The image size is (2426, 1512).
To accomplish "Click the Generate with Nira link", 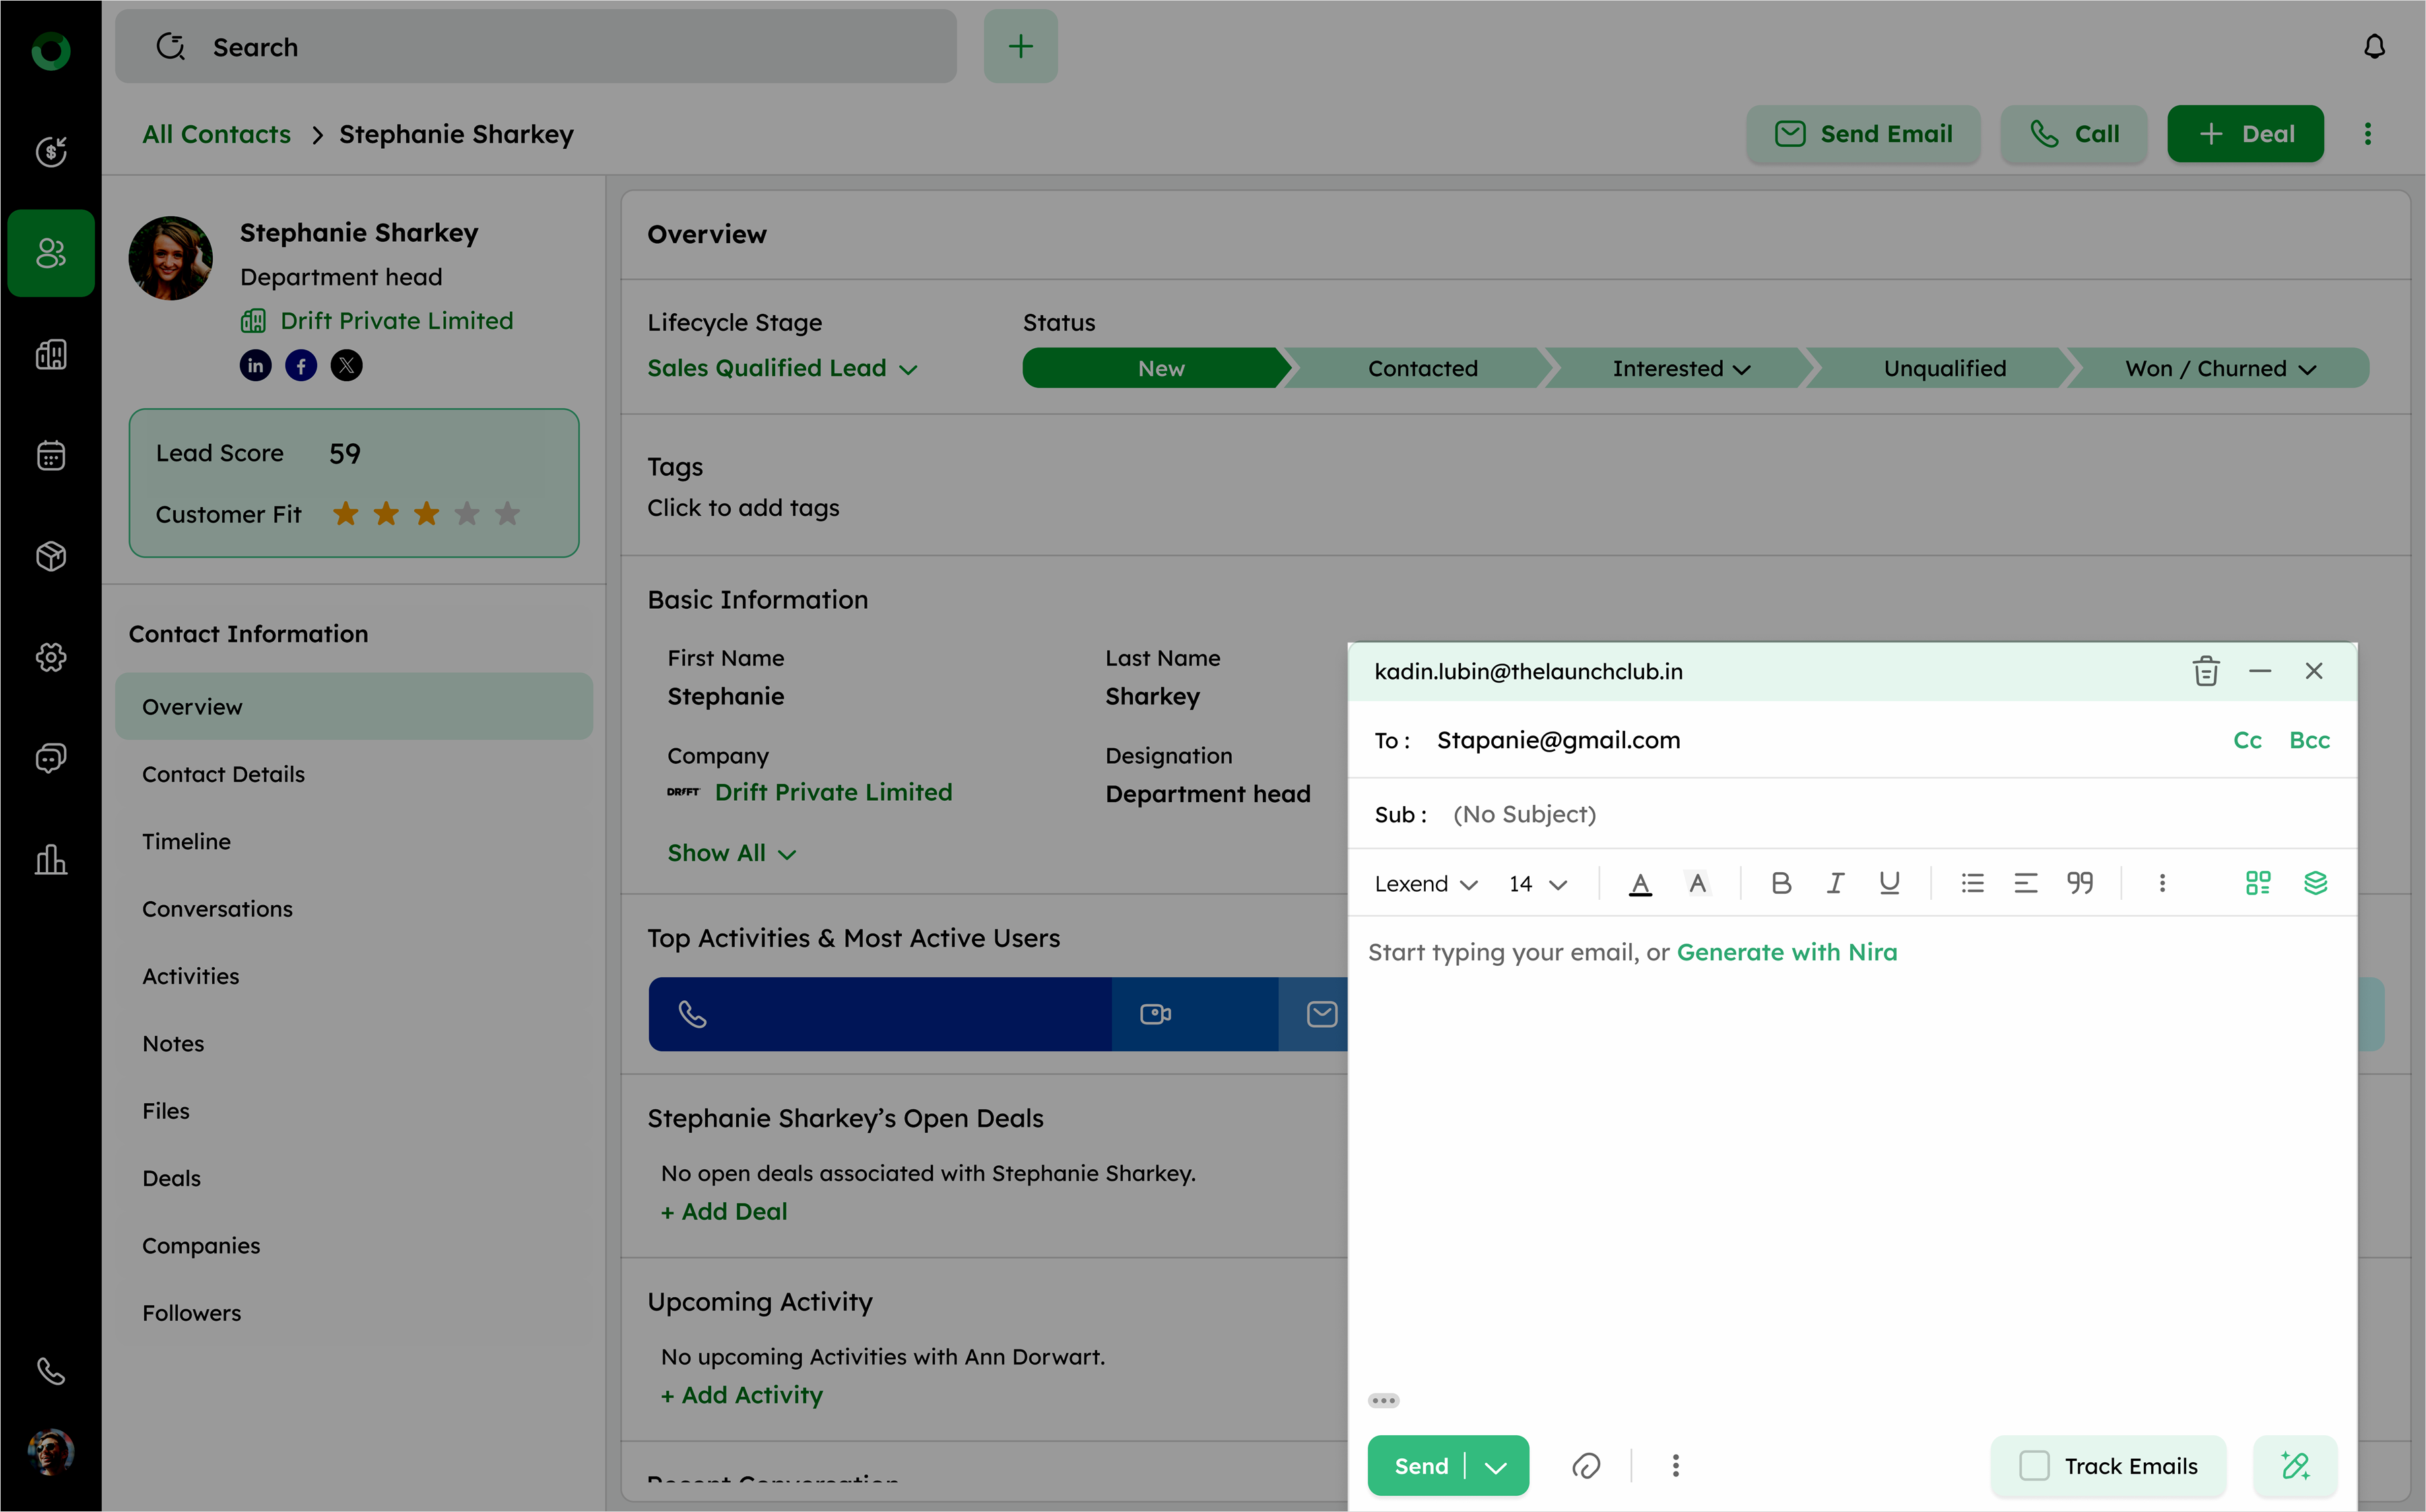I will point(1786,952).
